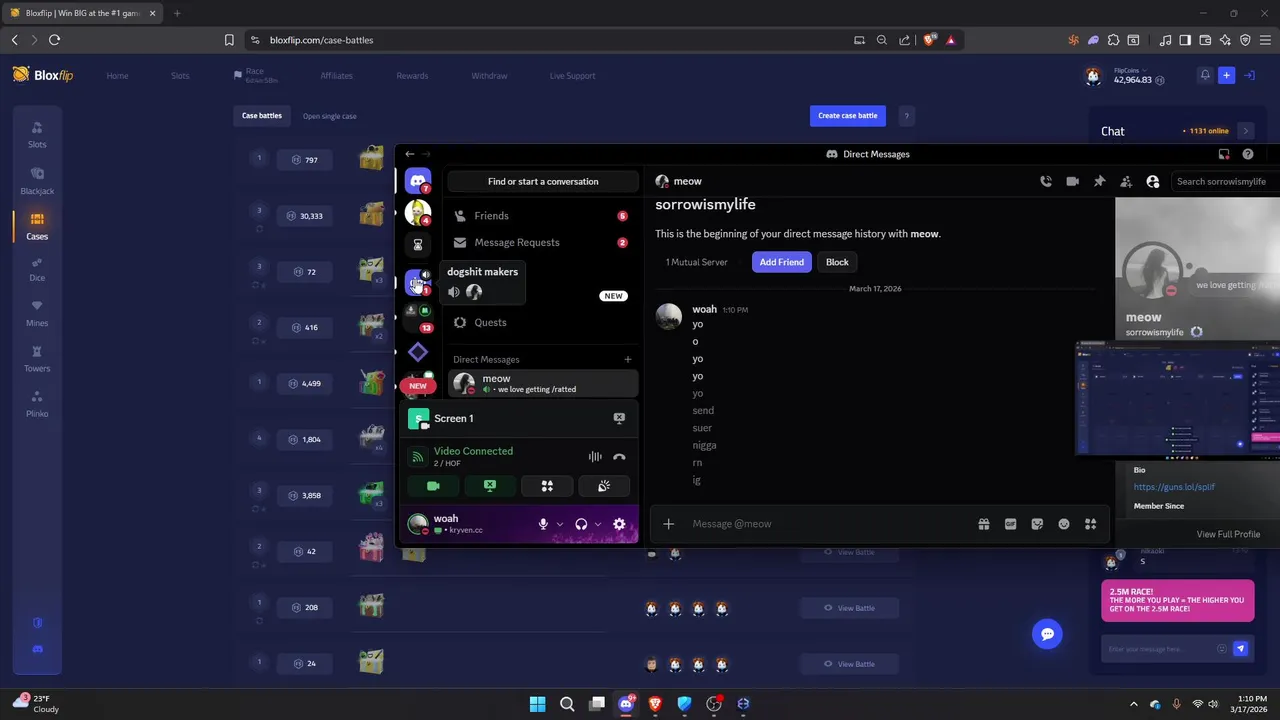Mute the microphone in Discord
Viewport: 1280px width, 720px height.
pyautogui.click(x=543, y=524)
